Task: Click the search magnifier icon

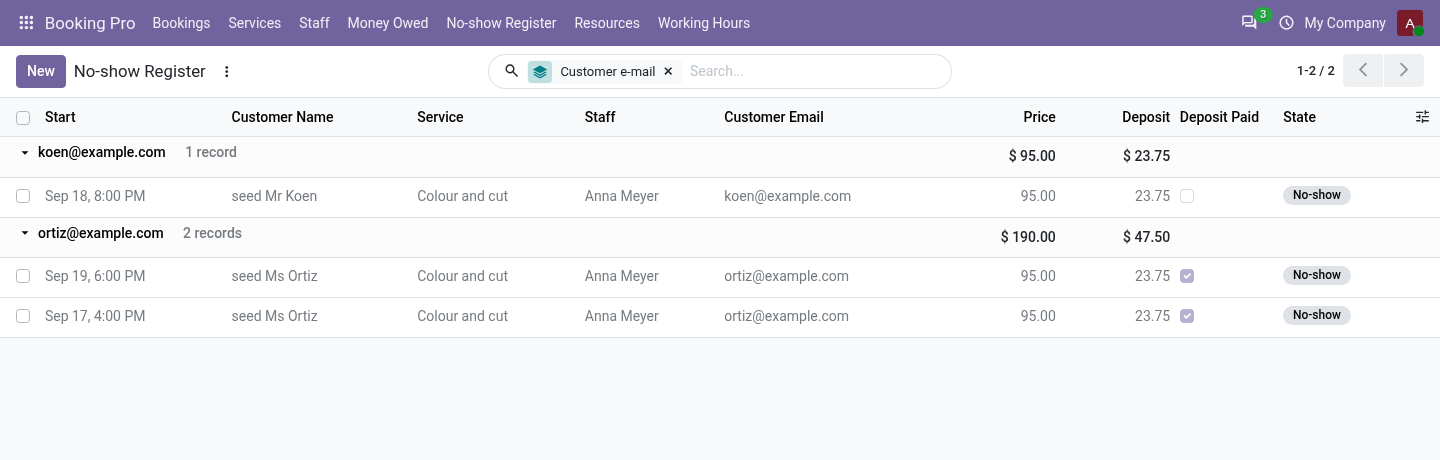Action: (511, 71)
